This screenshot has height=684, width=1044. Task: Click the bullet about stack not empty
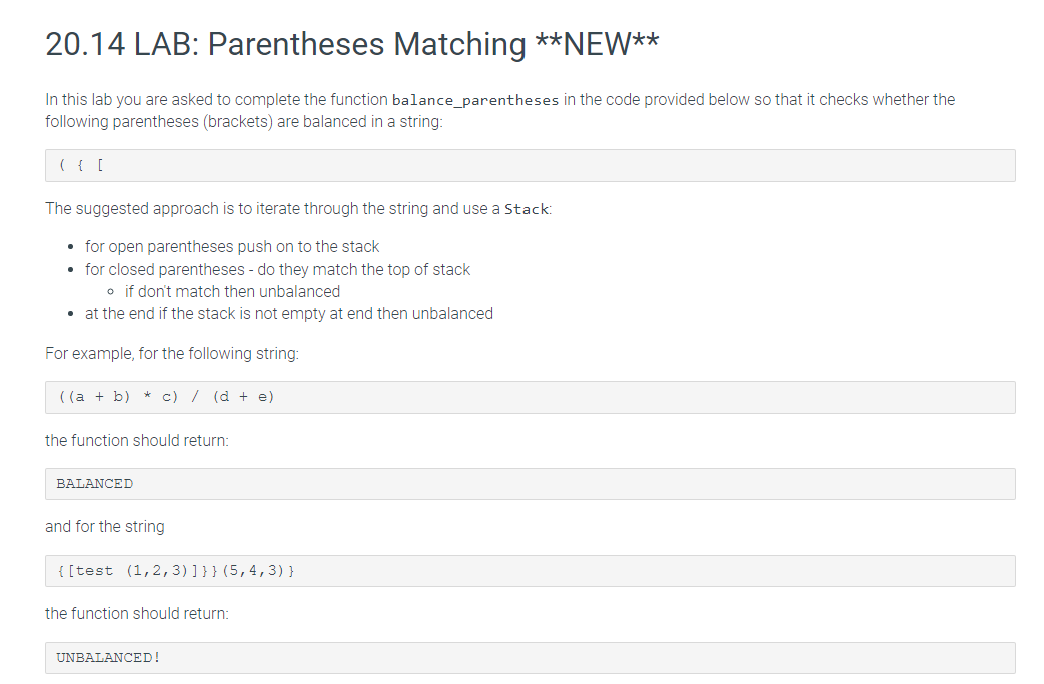288,314
